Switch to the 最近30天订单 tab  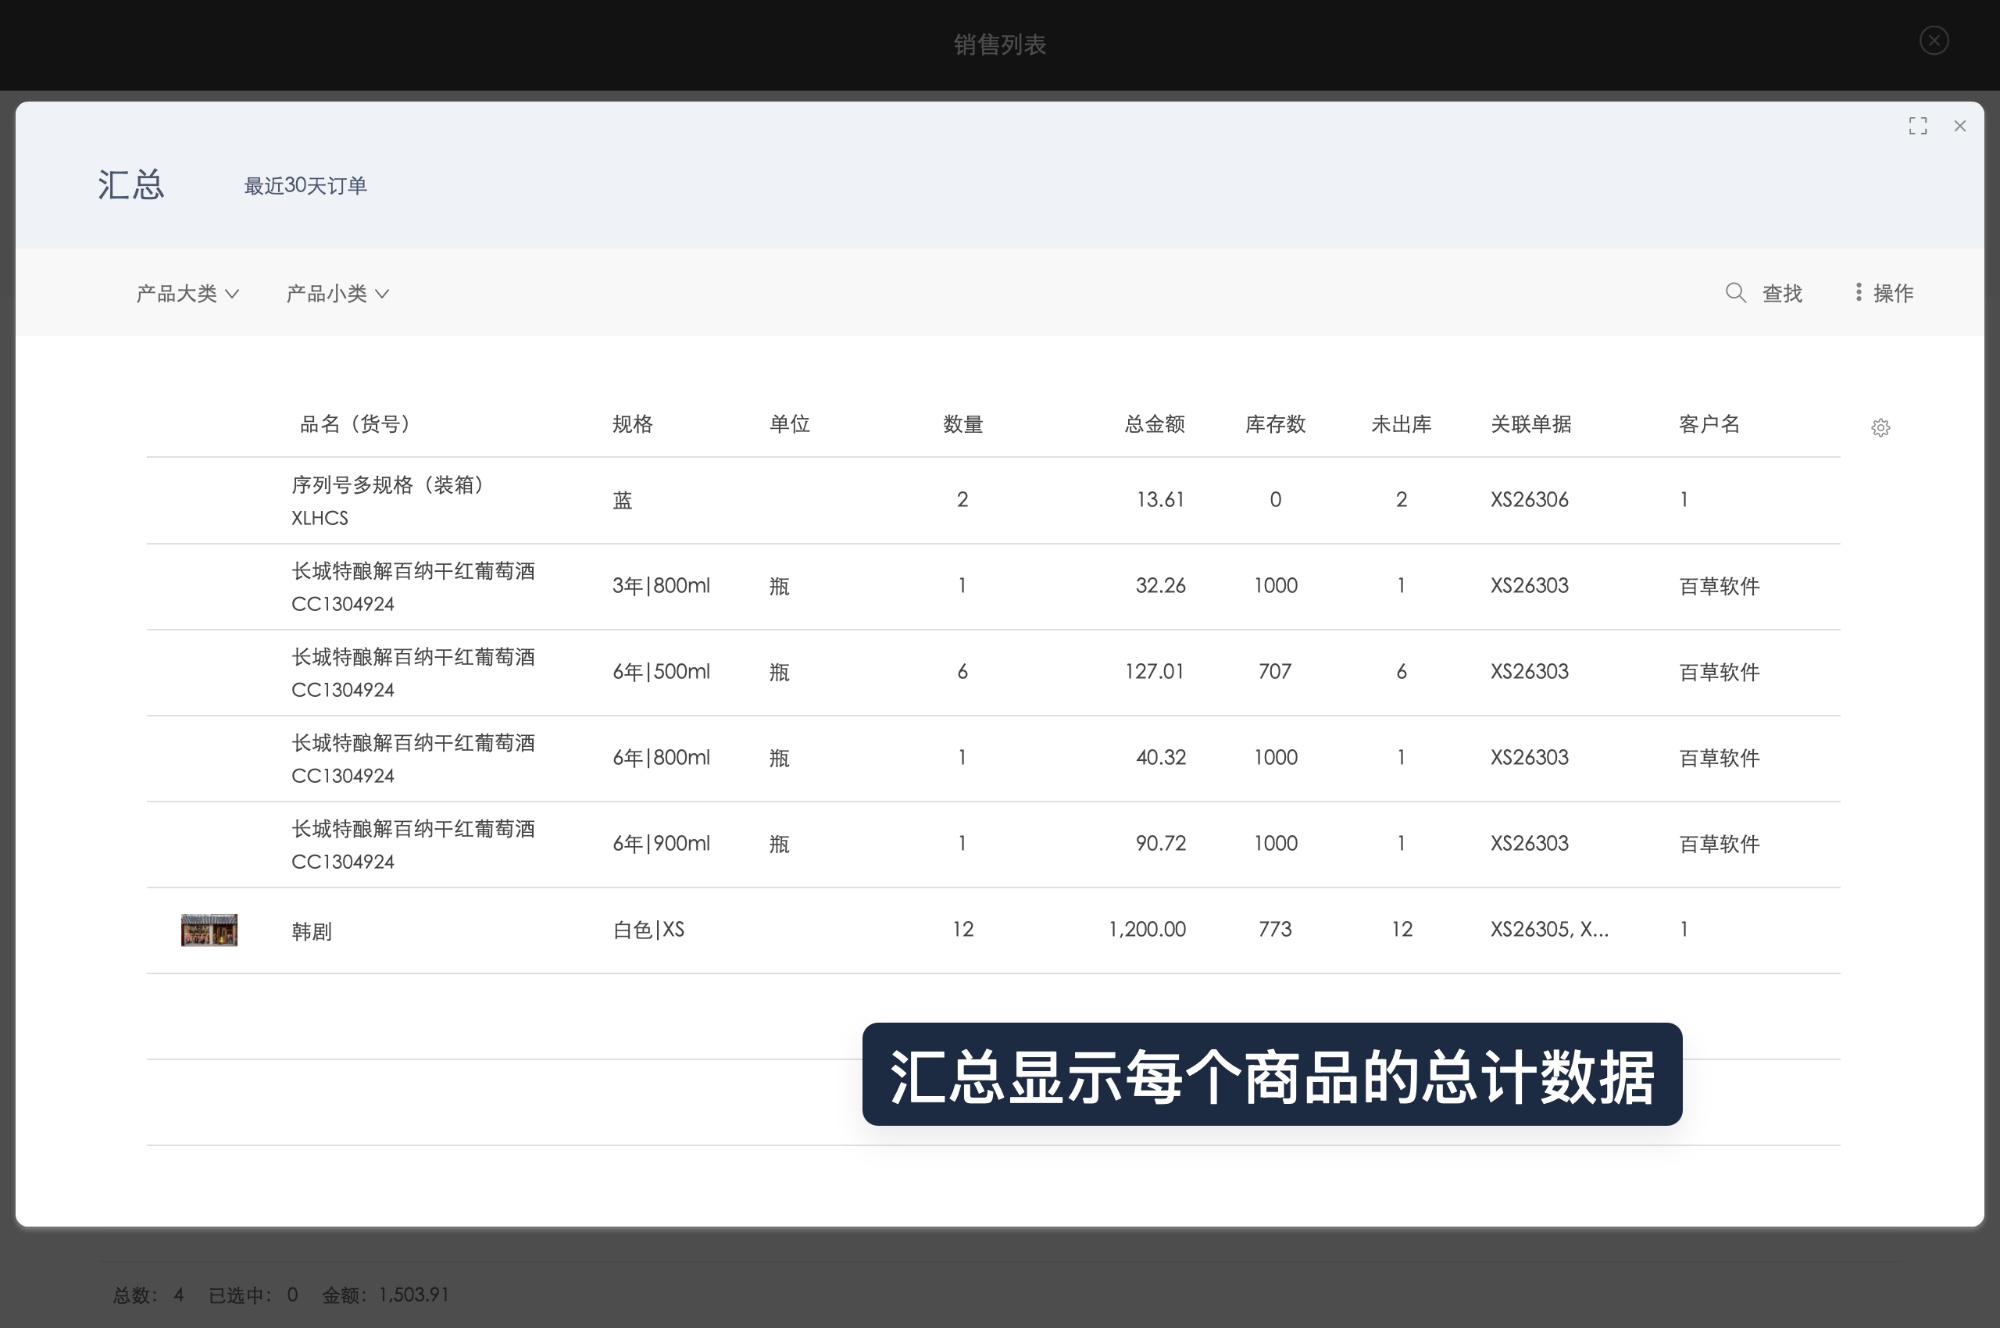click(x=305, y=186)
